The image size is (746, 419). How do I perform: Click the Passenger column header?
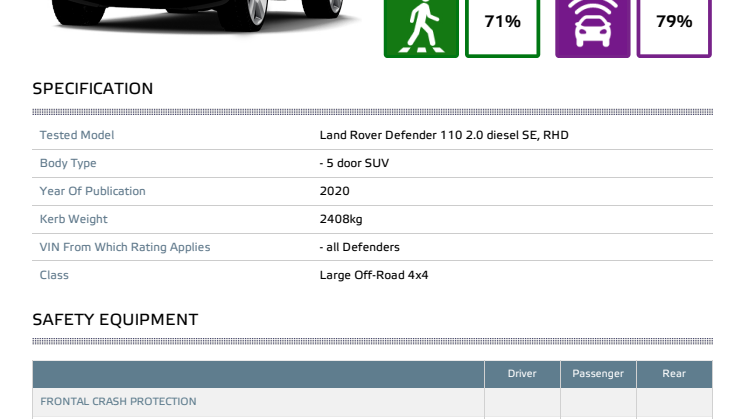click(x=598, y=374)
